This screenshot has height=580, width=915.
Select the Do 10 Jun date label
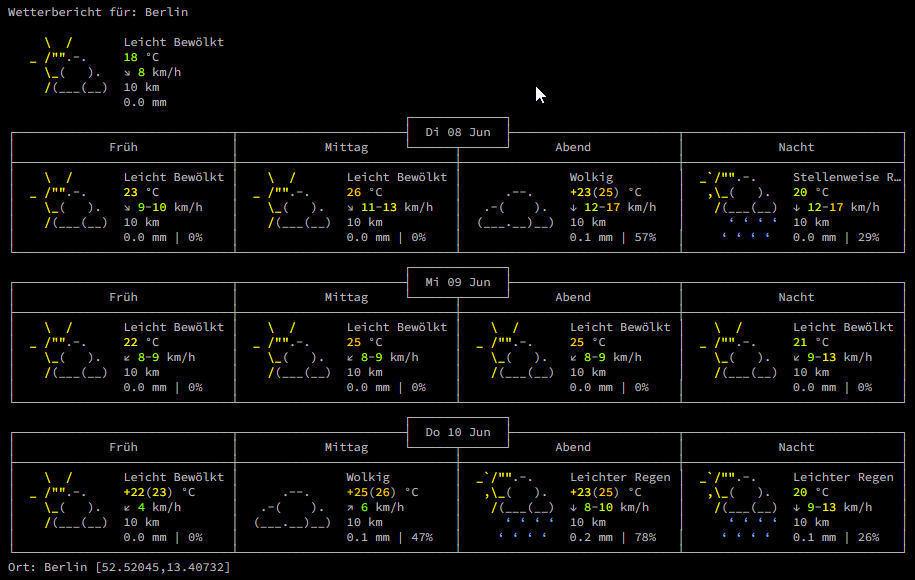(x=458, y=432)
